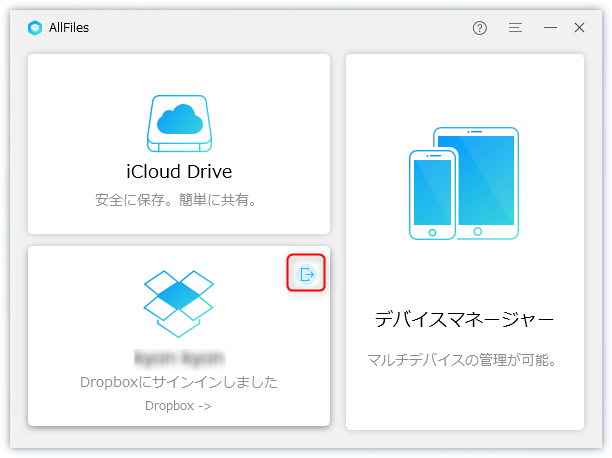
Task: Click the iCloud Drive cloud icon
Action: (180, 123)
